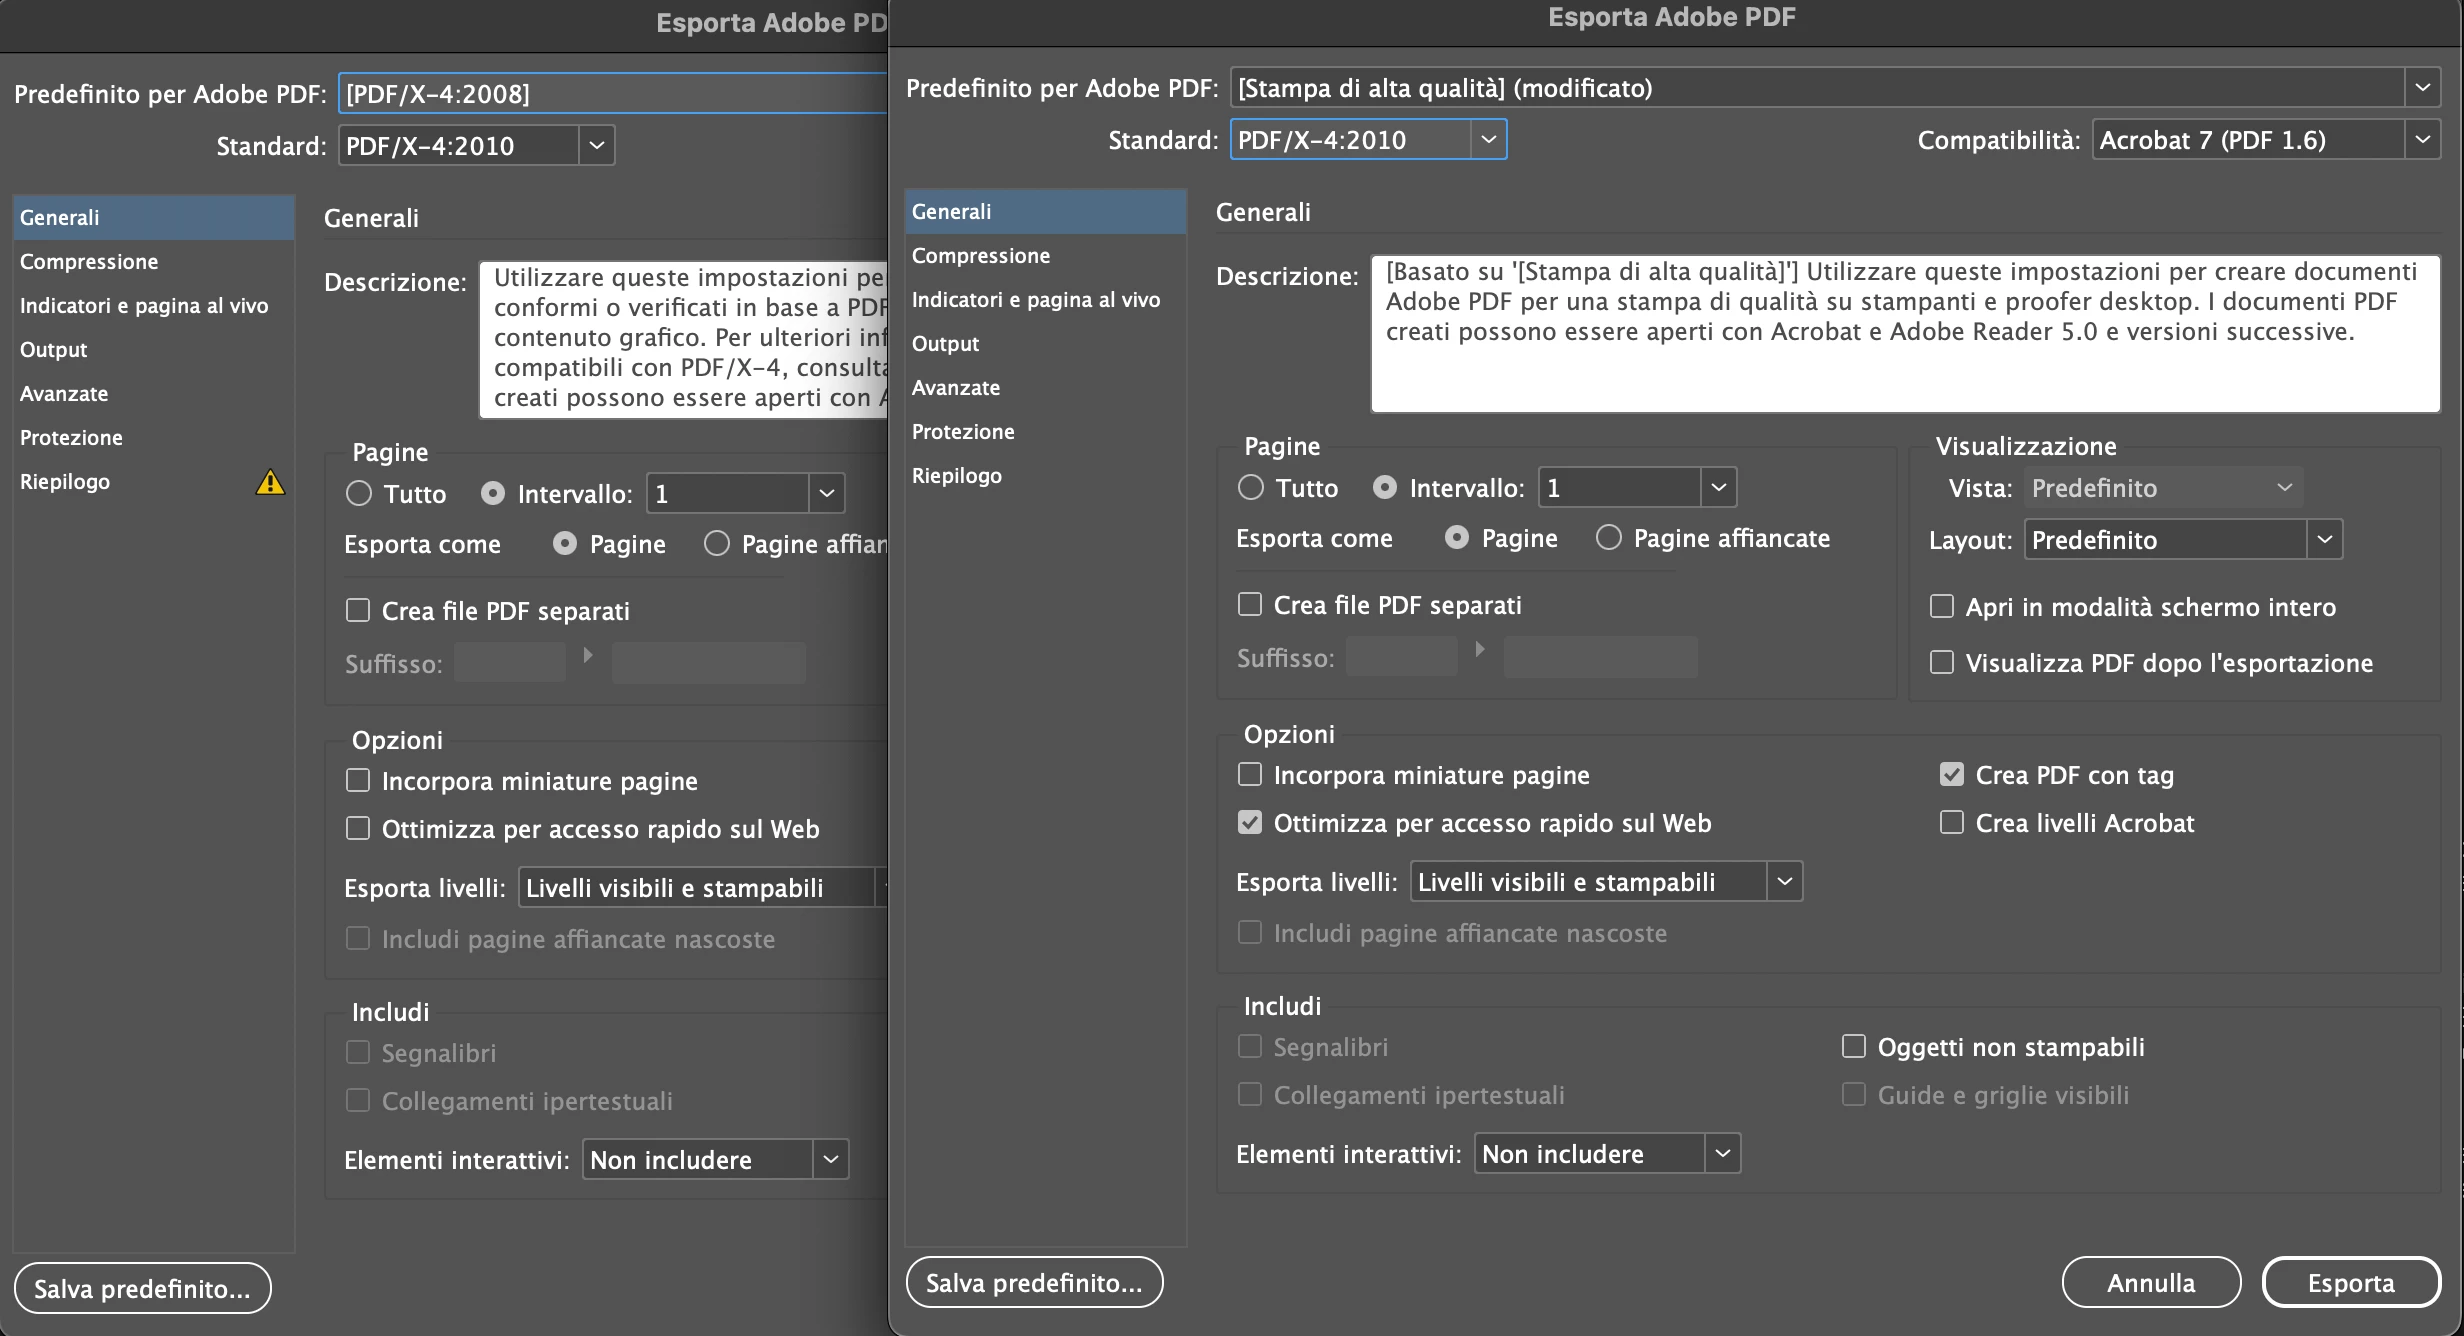Uncheck Crea PDF con tag
The image size is (2464, 1336).
[1952, 775]
